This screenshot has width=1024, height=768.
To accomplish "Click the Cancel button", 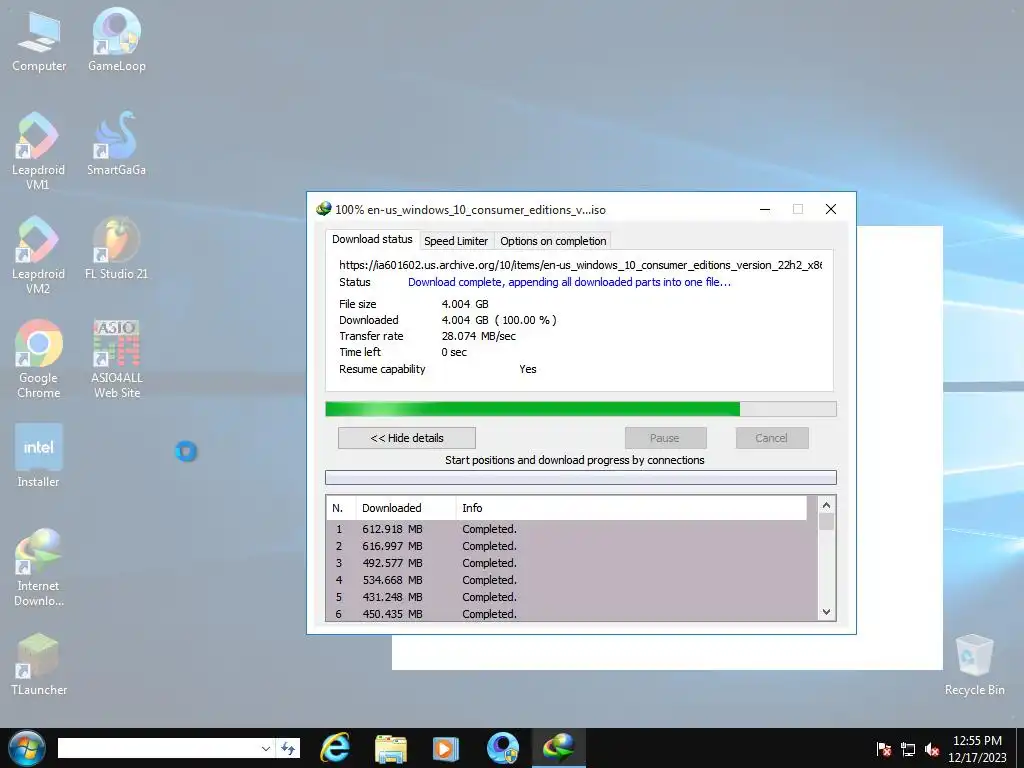I will tap(771, 438).
